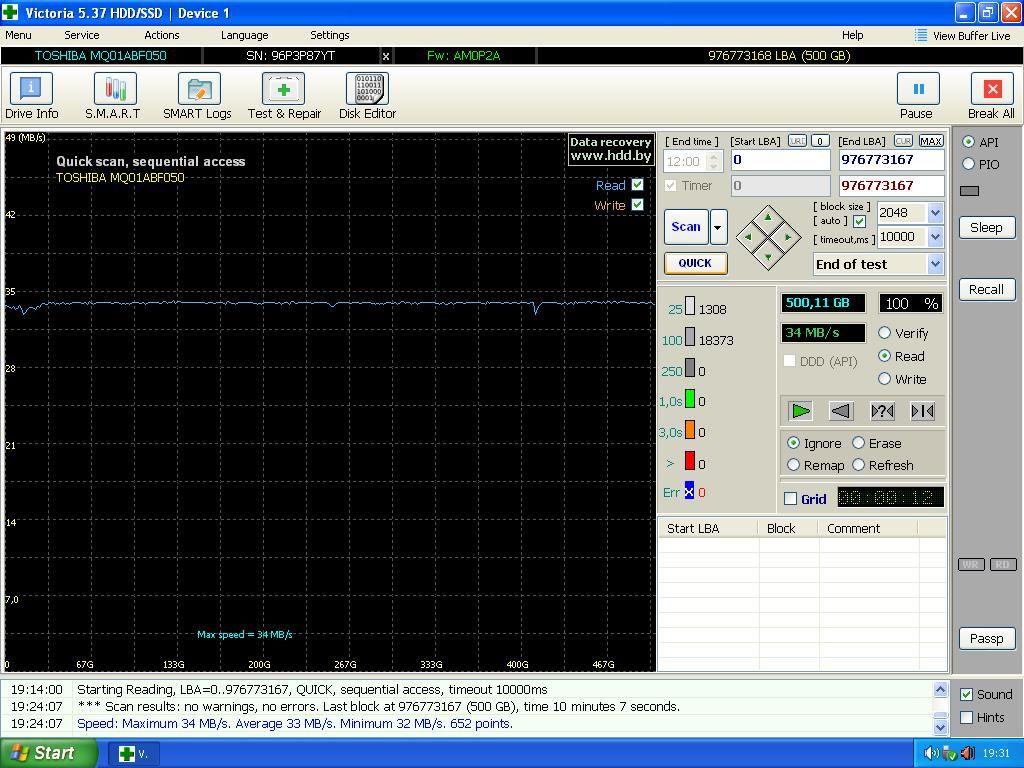Toggle the auto block size checkbox

pyautogui.click(x=859, y=221)
